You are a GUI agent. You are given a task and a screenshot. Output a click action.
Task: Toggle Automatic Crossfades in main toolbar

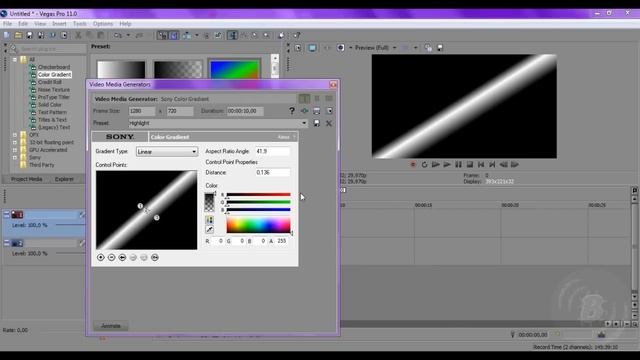[x=173, y=36]
